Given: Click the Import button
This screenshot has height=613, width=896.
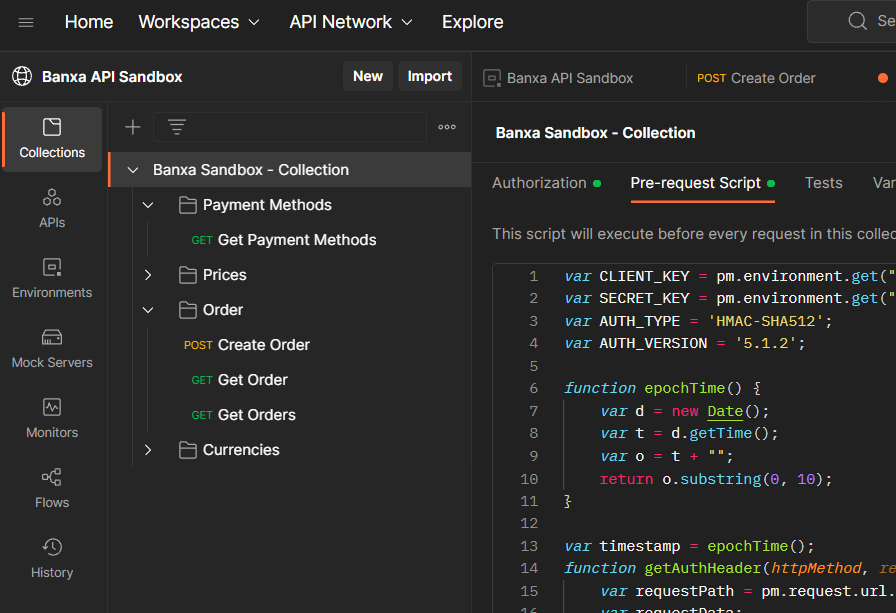Looking at the screenshot, I should 430,76.
